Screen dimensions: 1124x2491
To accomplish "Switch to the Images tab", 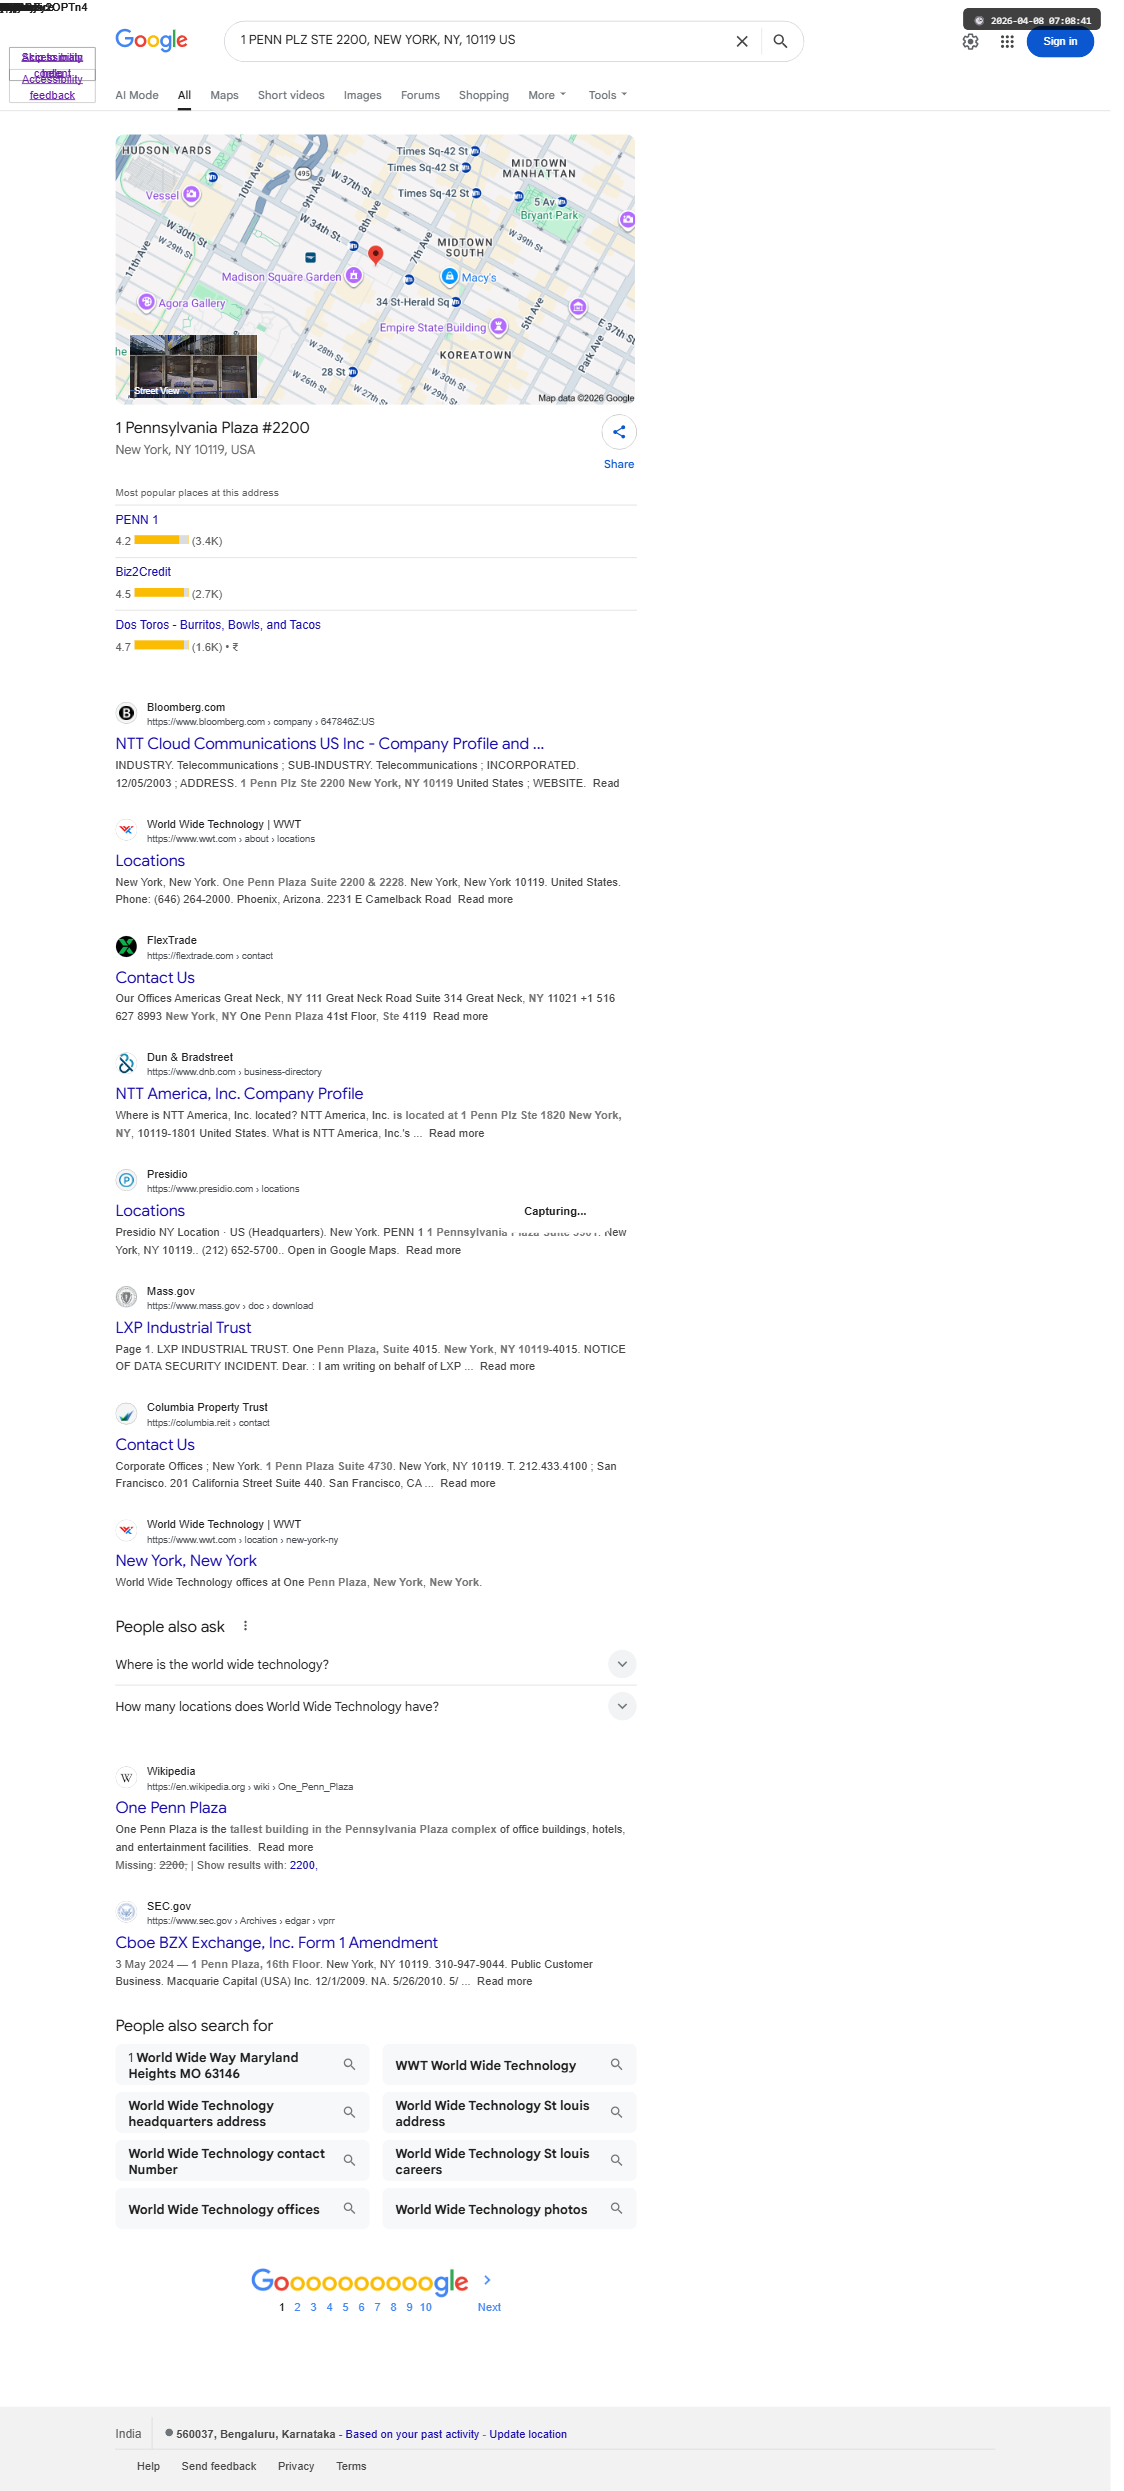I will tap(362, 95).
